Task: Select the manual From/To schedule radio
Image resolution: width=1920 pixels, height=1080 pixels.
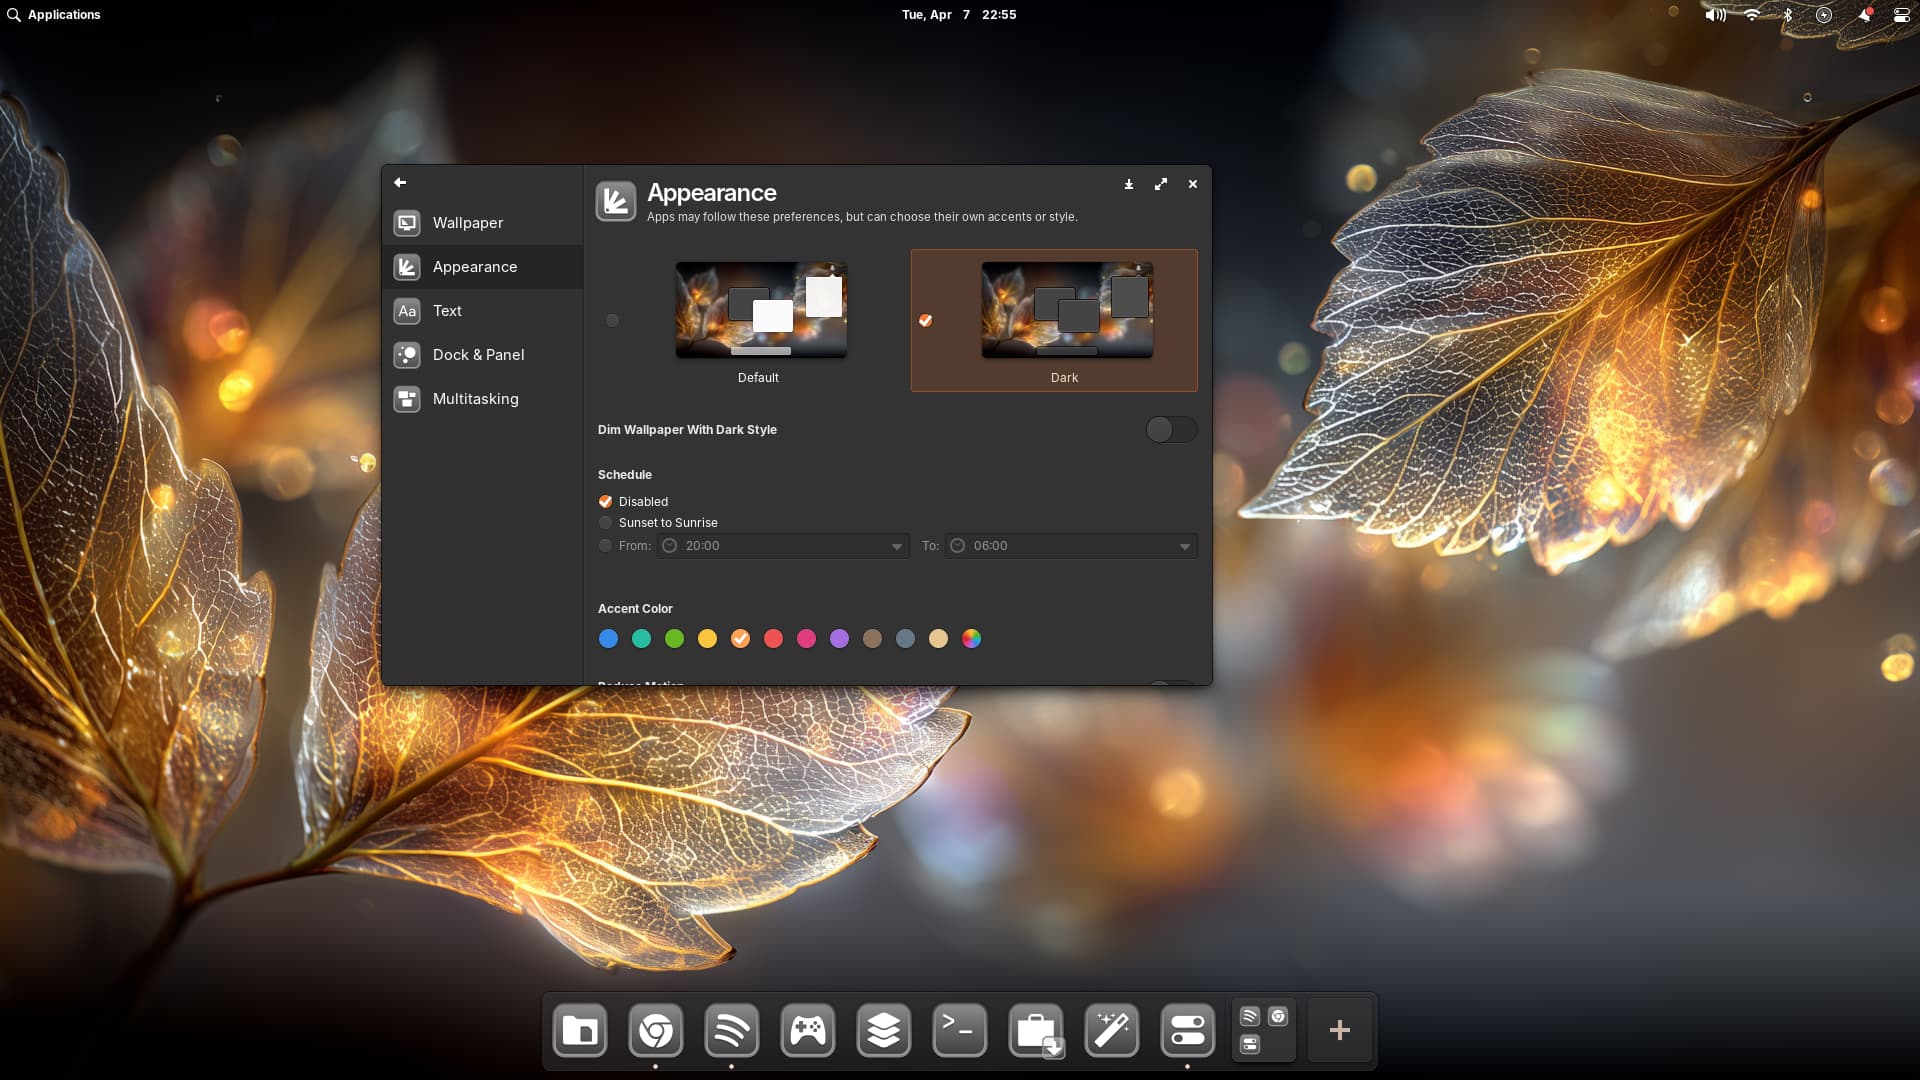Action: point(606,546)
